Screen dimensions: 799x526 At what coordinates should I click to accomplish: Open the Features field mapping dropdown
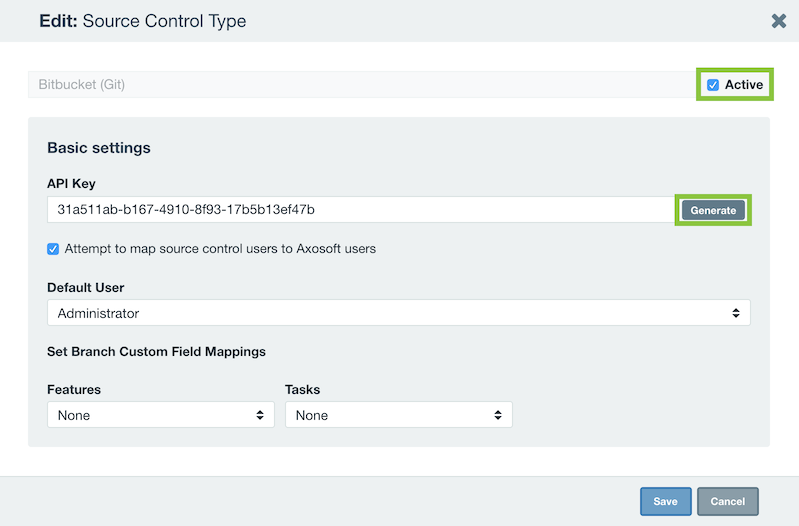coord(161,414)
